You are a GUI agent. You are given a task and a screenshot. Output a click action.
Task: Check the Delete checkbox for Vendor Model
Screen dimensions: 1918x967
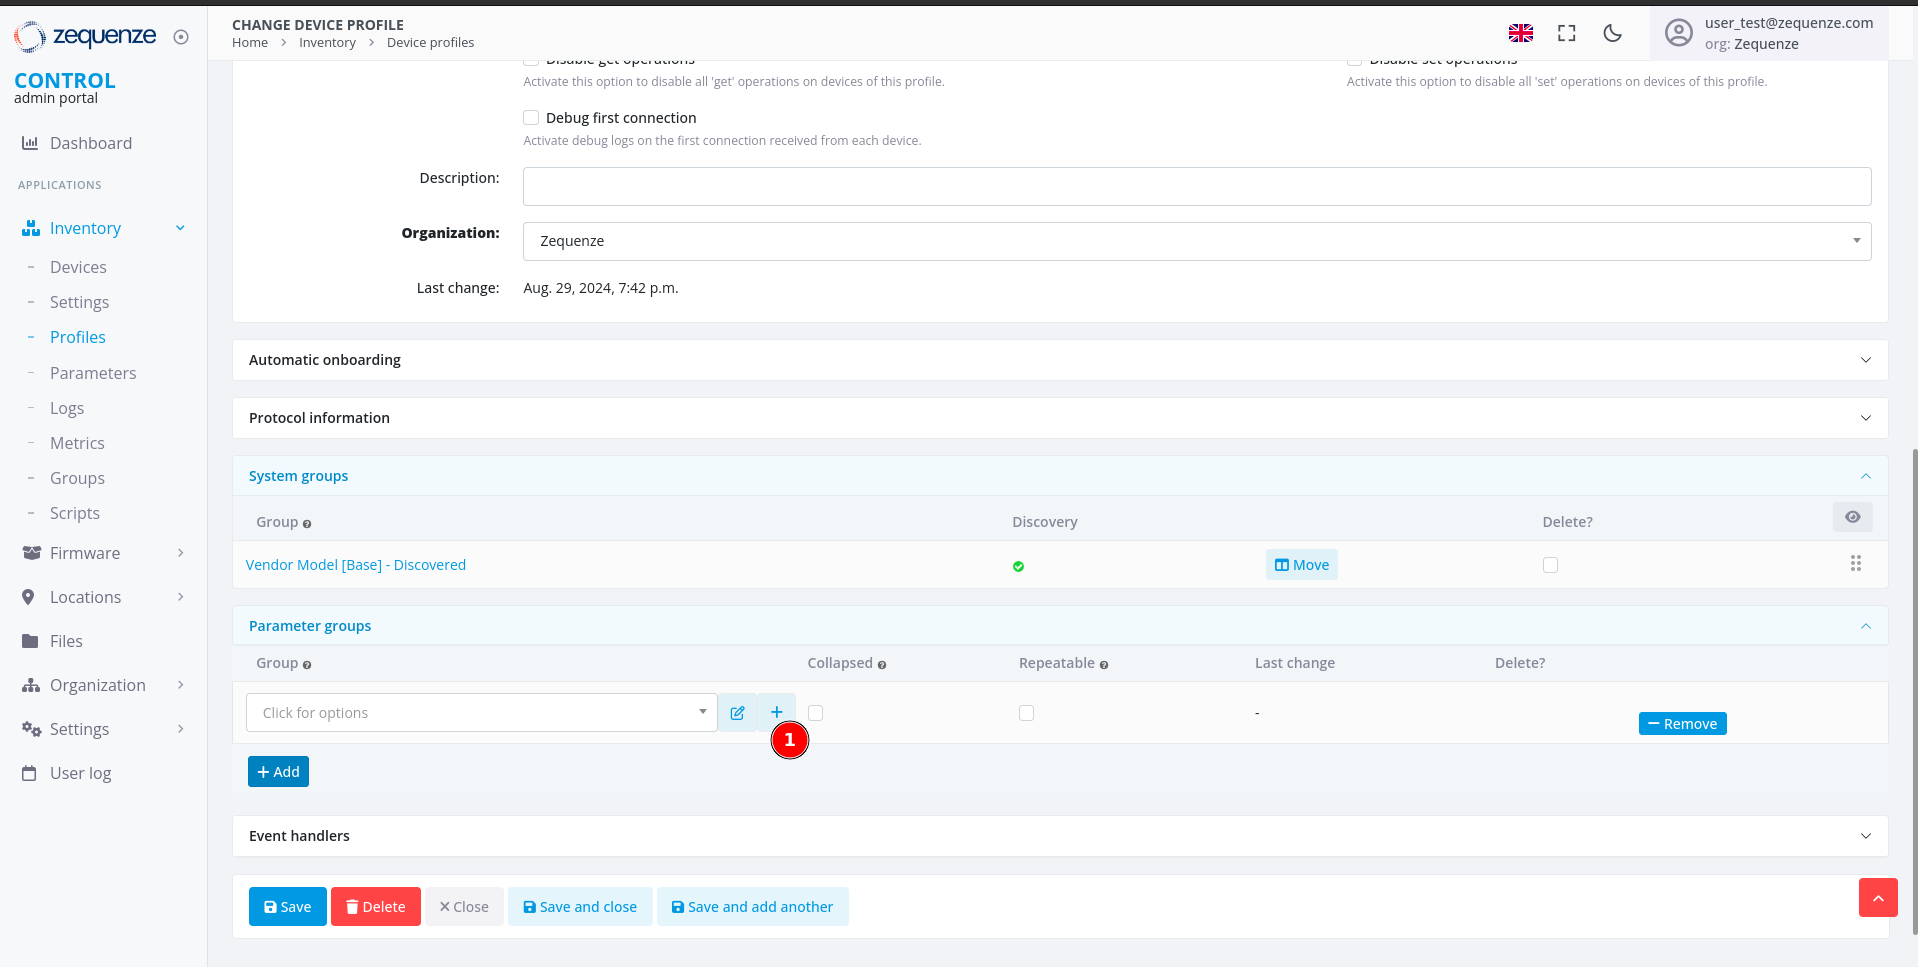point(1550,565)
